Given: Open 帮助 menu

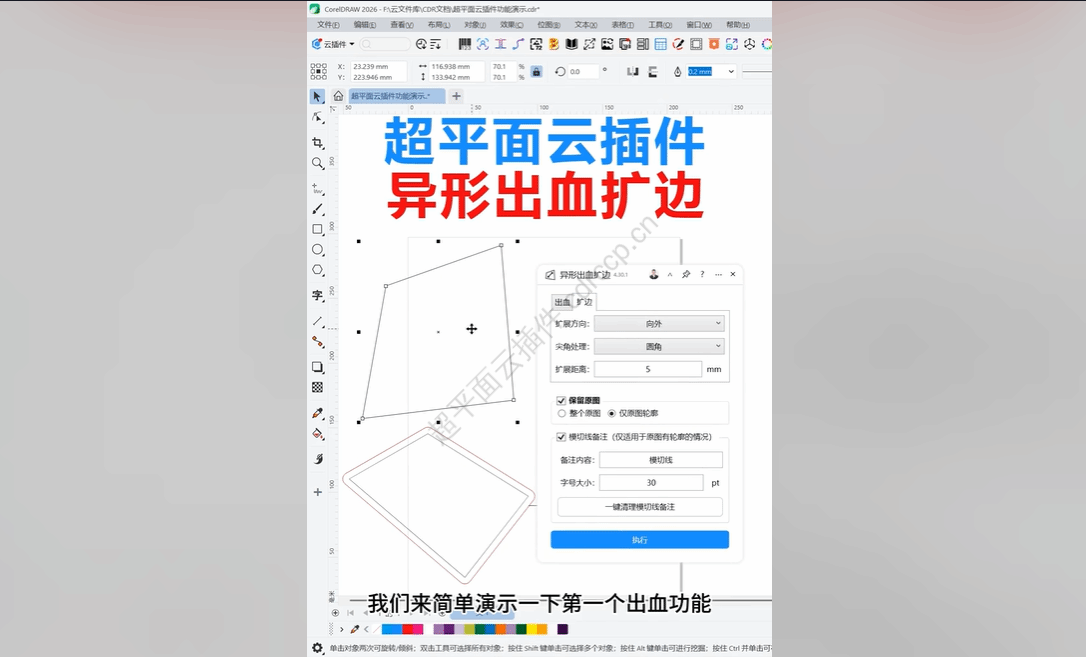Looking at the screenshot, I should point(738,25).
